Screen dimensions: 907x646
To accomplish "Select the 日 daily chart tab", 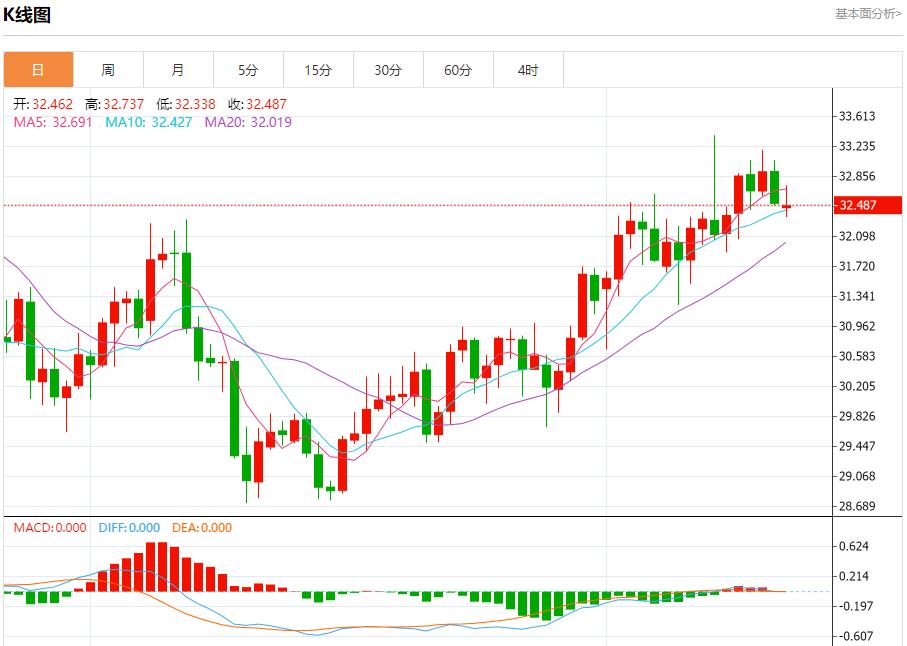I will (x=38, y=70).
